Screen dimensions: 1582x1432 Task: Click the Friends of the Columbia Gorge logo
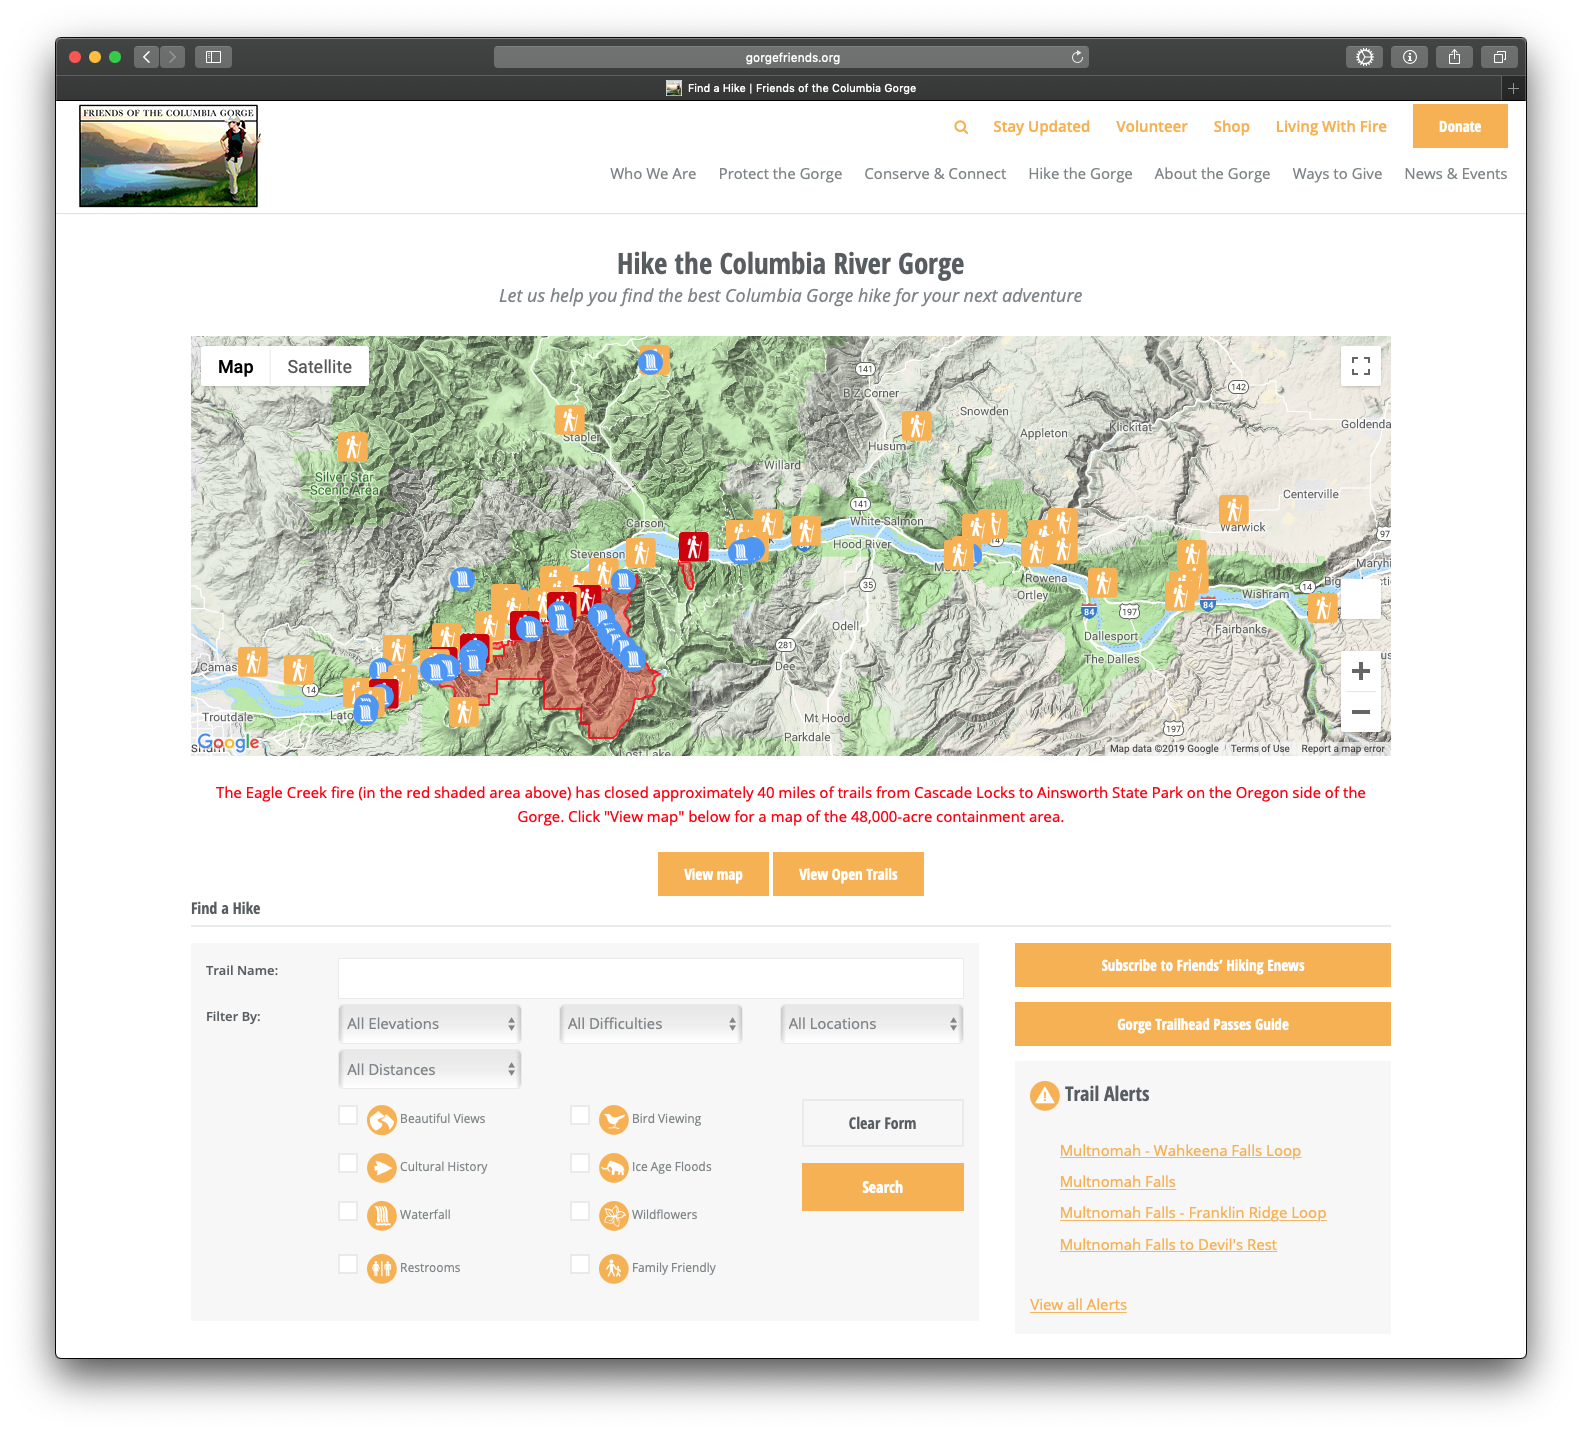point(169,156)
